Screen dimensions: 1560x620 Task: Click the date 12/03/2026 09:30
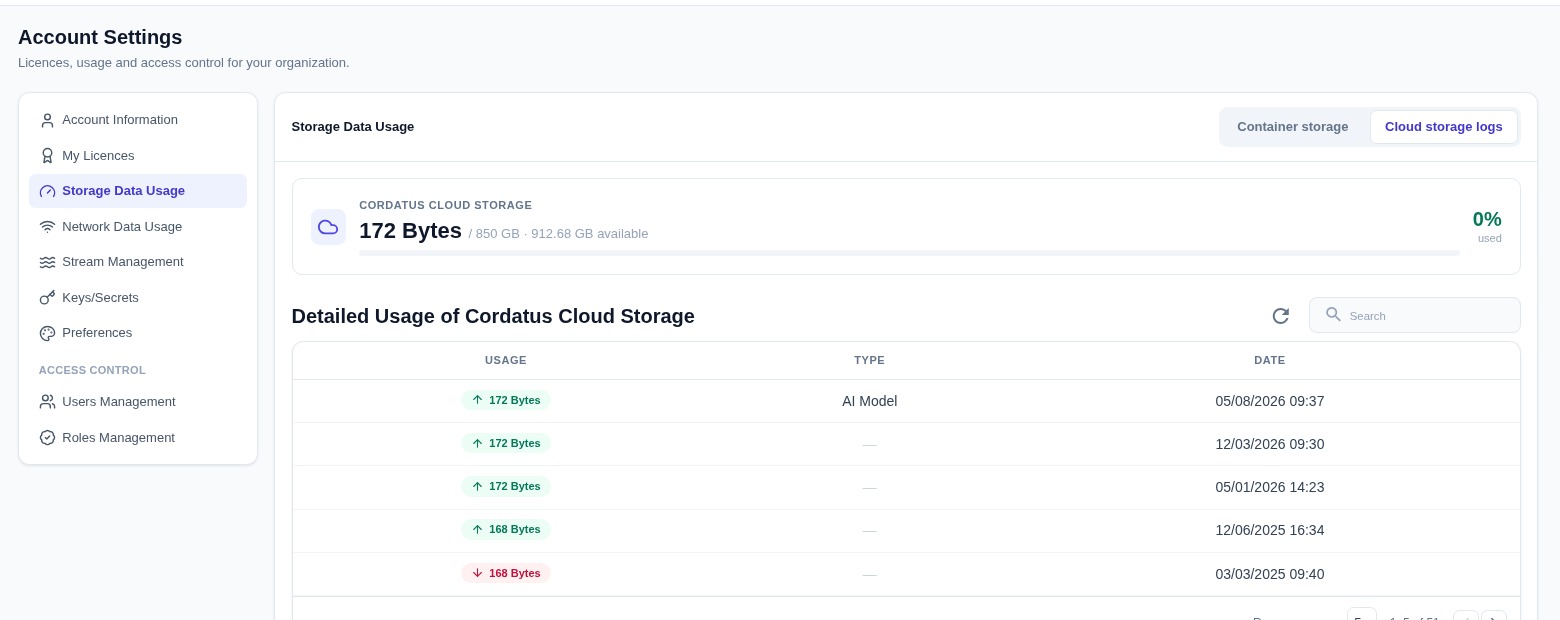point(1269,444)
